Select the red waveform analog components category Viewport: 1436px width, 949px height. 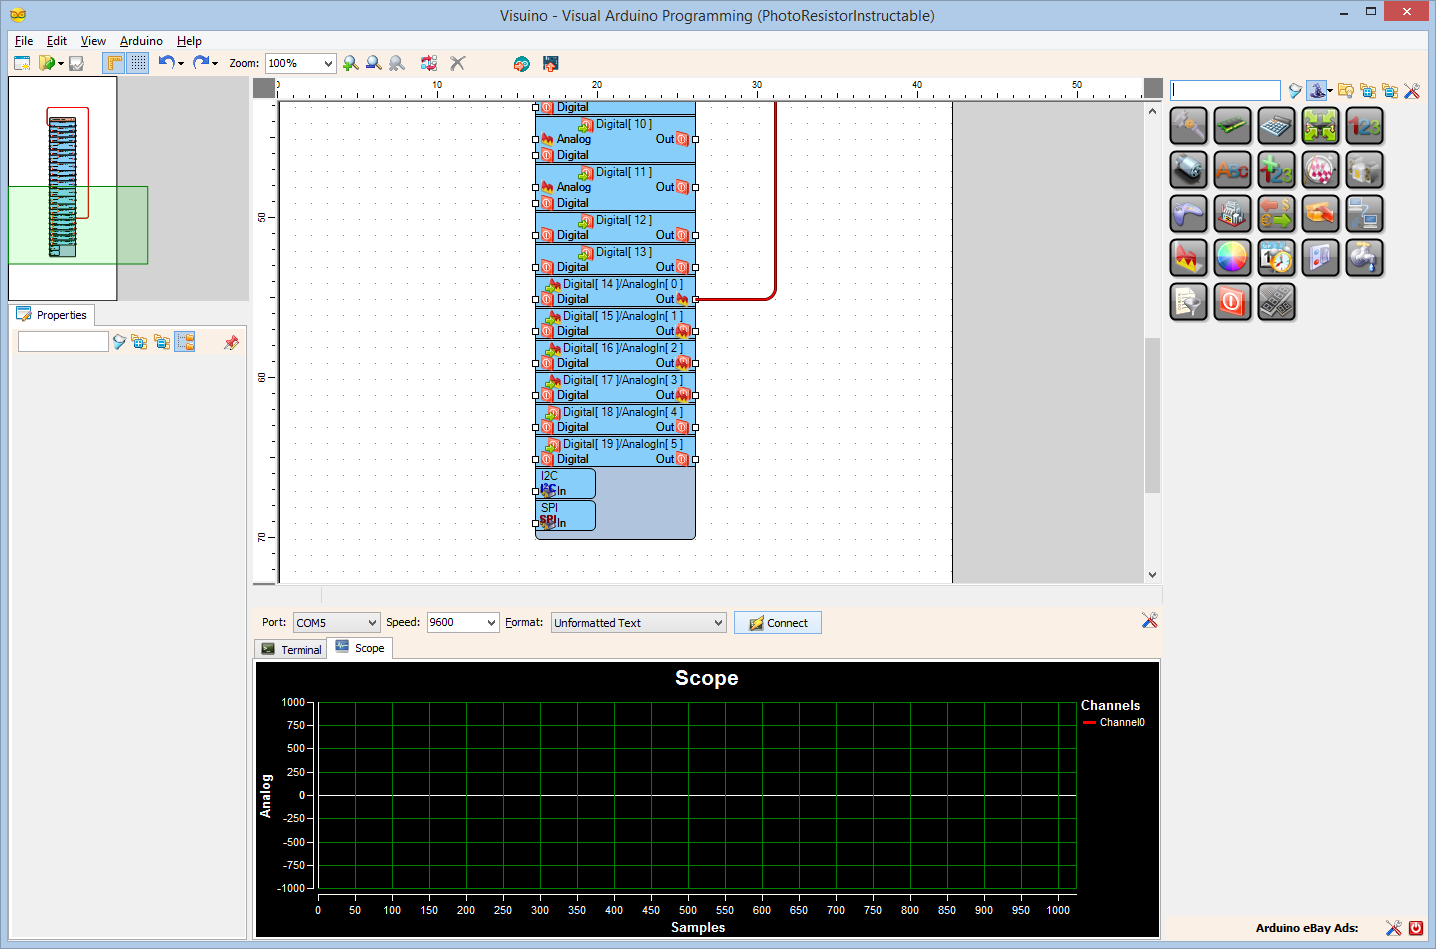(x=1188, y=257)
